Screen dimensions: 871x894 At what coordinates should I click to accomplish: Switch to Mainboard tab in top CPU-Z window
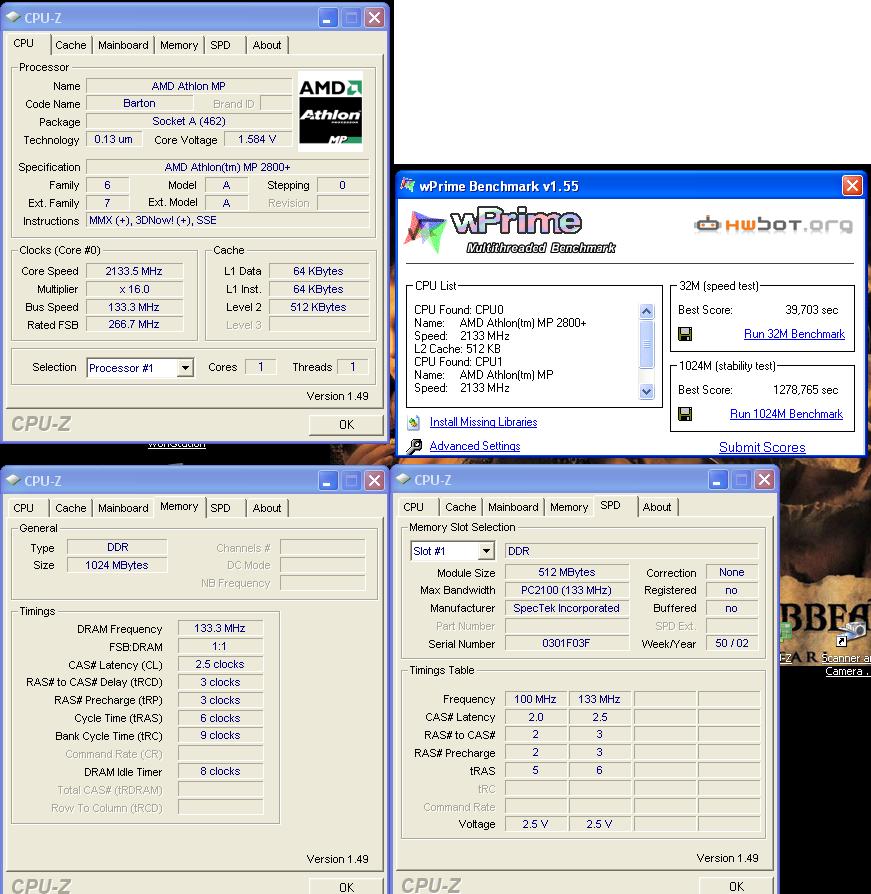click(123, 45)
